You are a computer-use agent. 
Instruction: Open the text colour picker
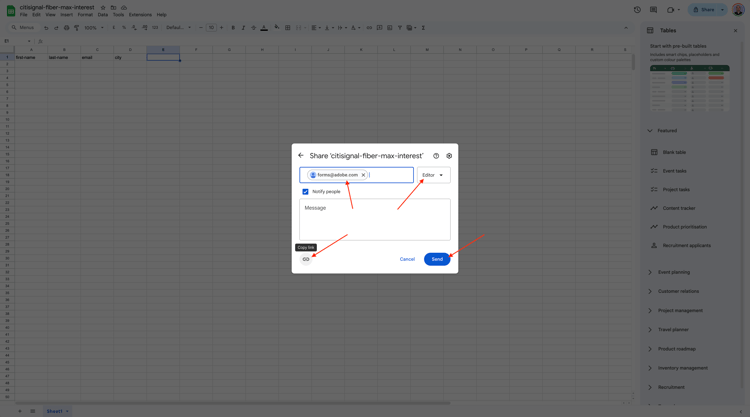(264, 28)
